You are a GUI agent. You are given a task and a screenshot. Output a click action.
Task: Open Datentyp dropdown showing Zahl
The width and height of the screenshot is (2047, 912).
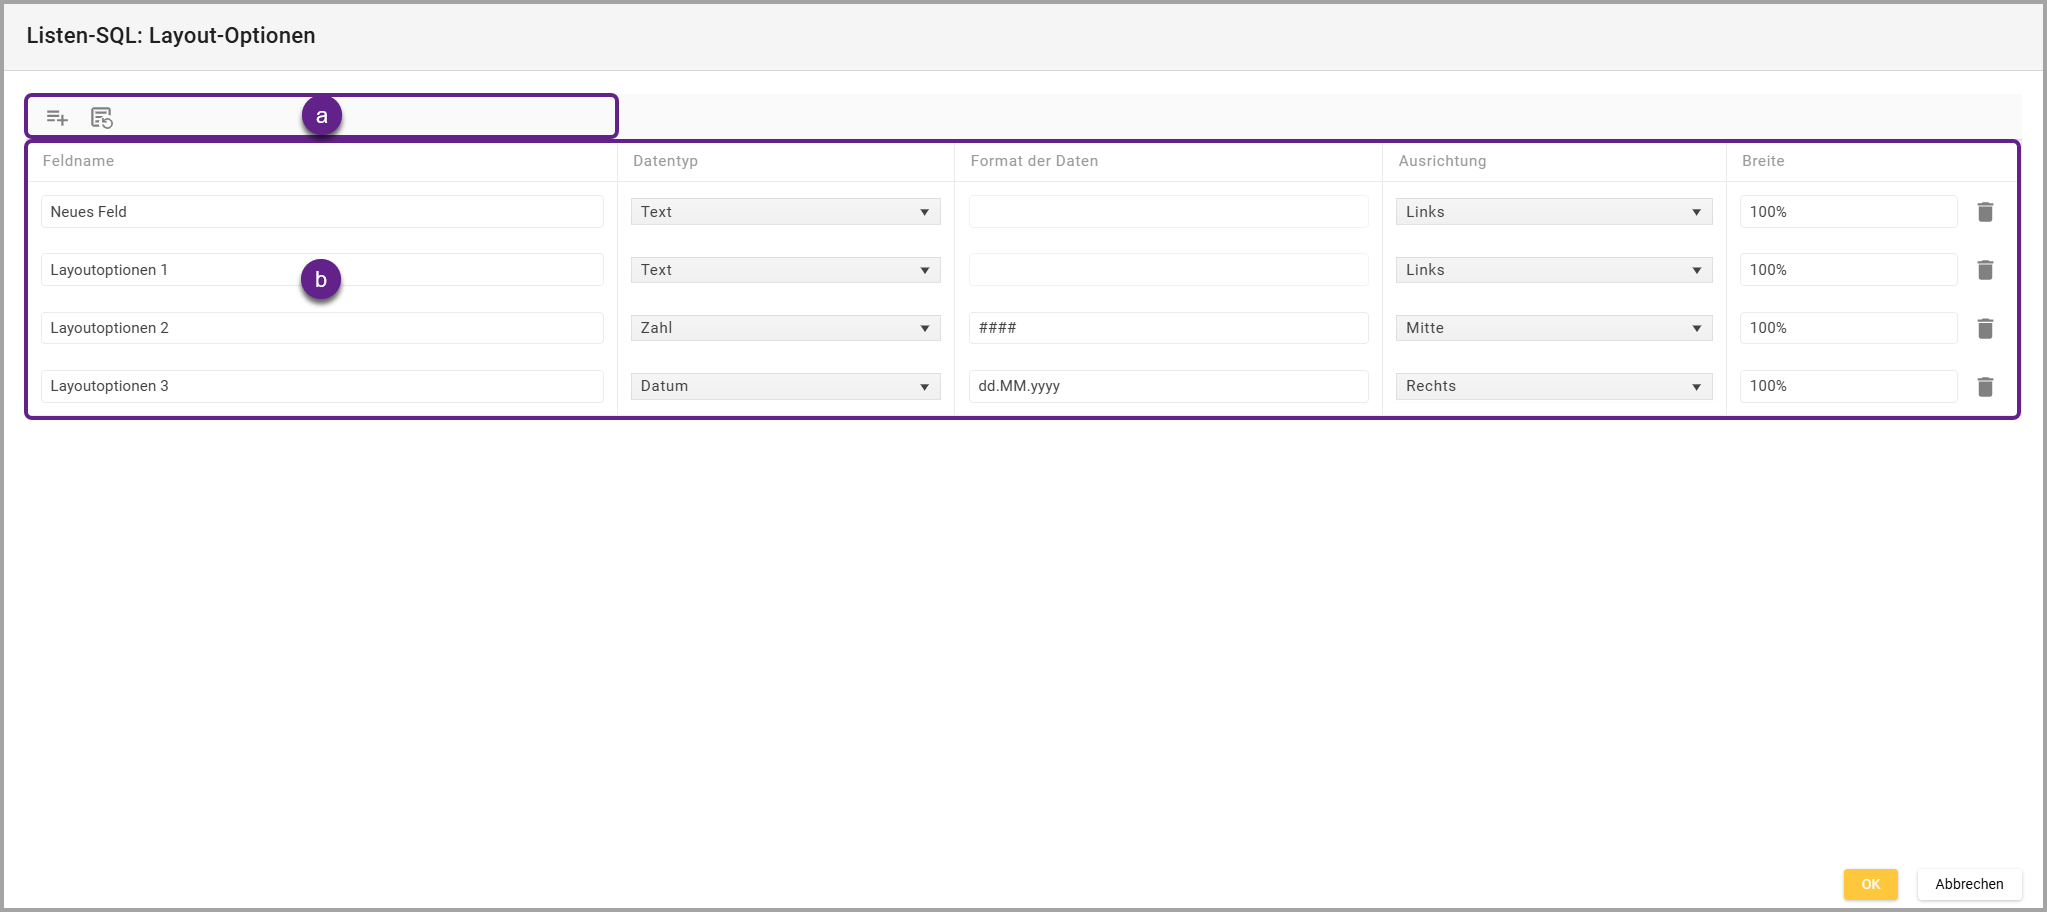785,328
